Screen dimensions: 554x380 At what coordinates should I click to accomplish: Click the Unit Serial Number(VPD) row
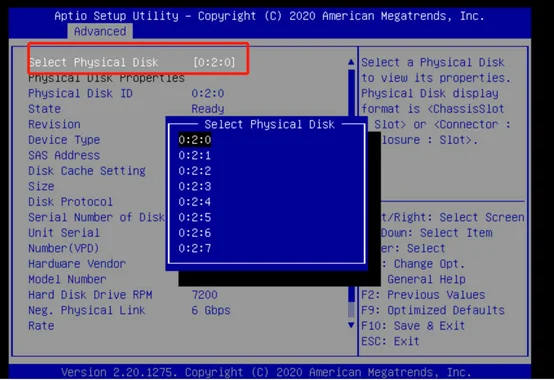tap(64, 241)
